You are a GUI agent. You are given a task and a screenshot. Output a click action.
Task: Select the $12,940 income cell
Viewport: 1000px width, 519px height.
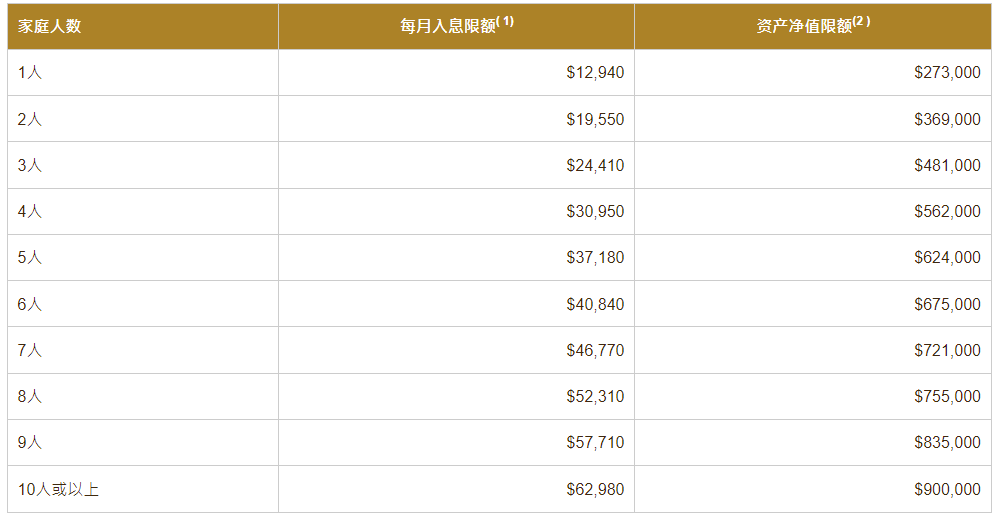(595, 73)
